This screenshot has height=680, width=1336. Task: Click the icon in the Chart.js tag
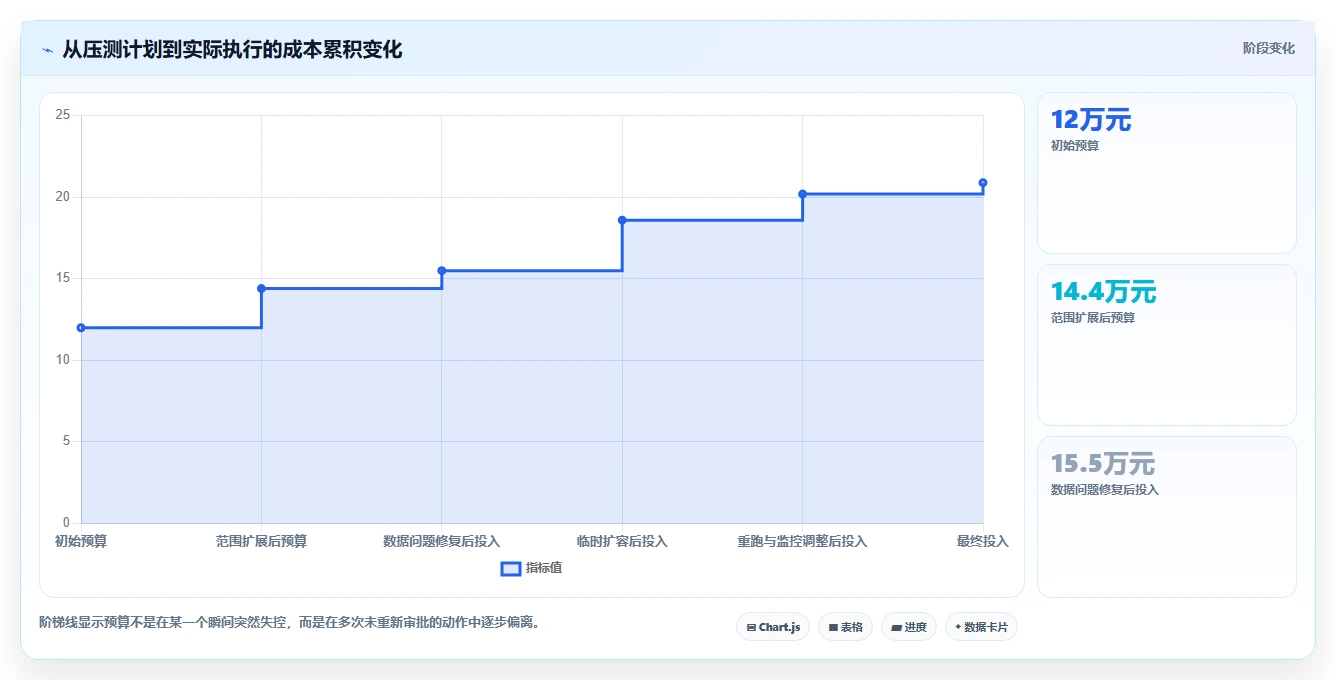(751, 628)
